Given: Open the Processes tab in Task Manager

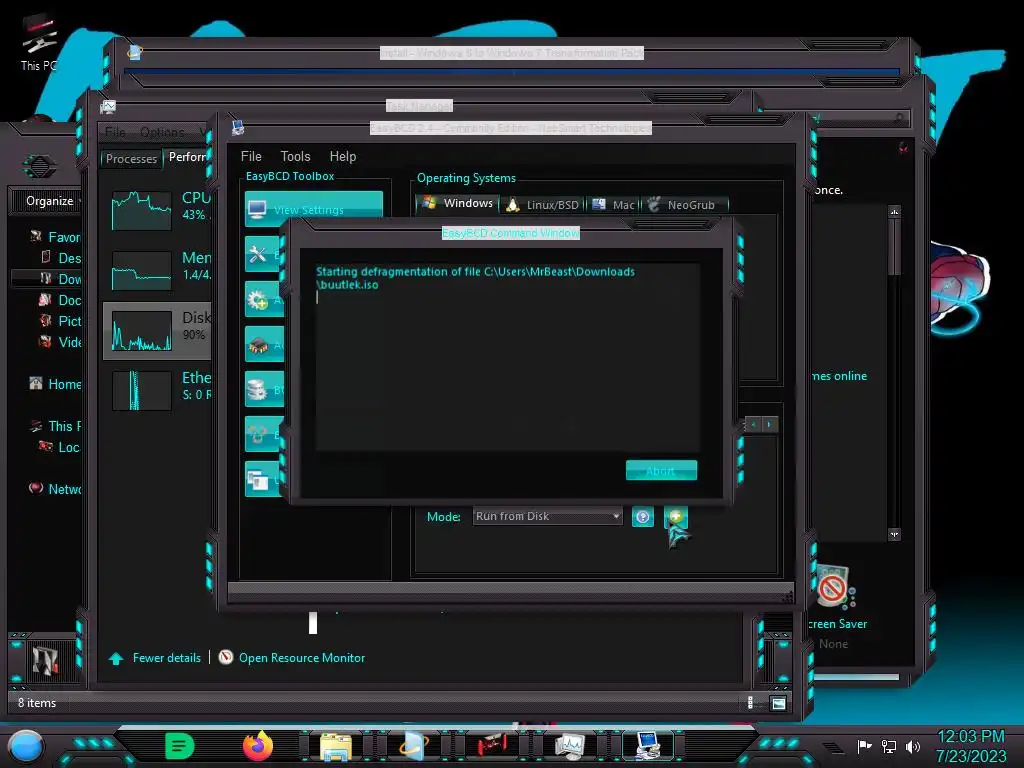Looking at the screenshot, I should [131, 159].
